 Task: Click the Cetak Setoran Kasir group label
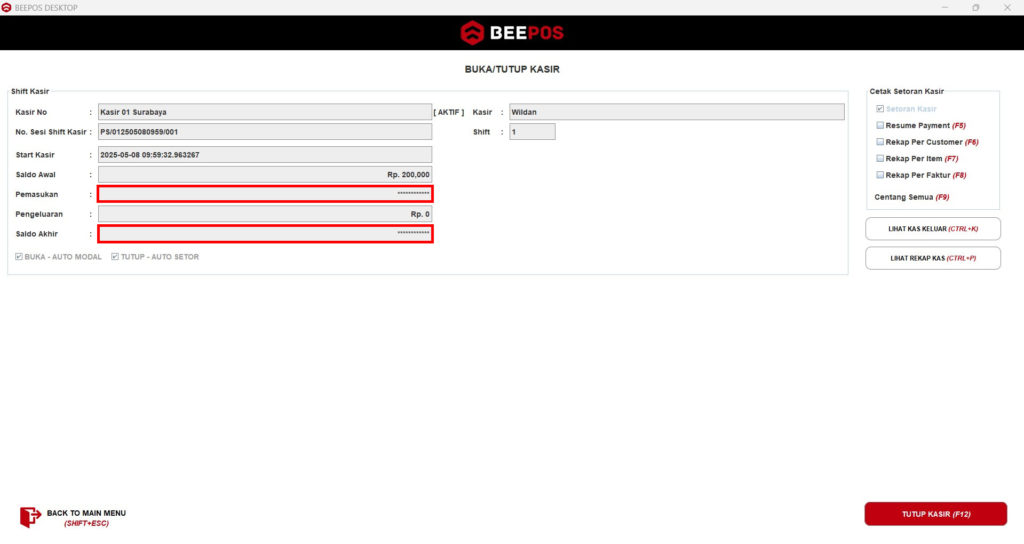pos(906,91)
